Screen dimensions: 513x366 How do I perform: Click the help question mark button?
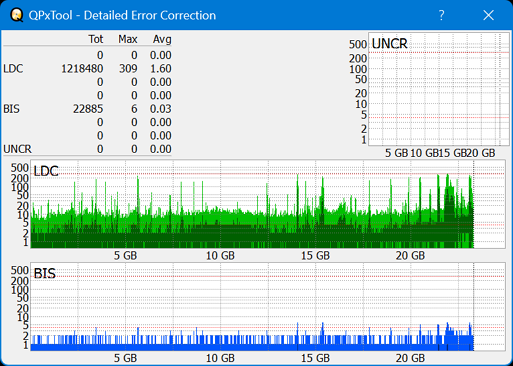tap(441, 15)
